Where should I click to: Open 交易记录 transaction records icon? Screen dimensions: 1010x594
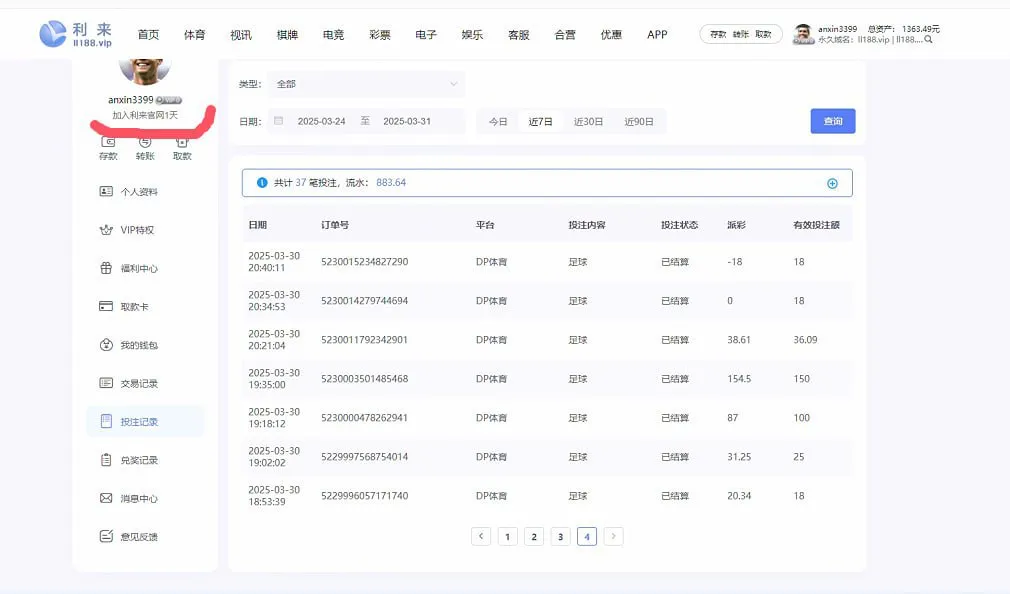pyautogui.click(x=106, y=383)
